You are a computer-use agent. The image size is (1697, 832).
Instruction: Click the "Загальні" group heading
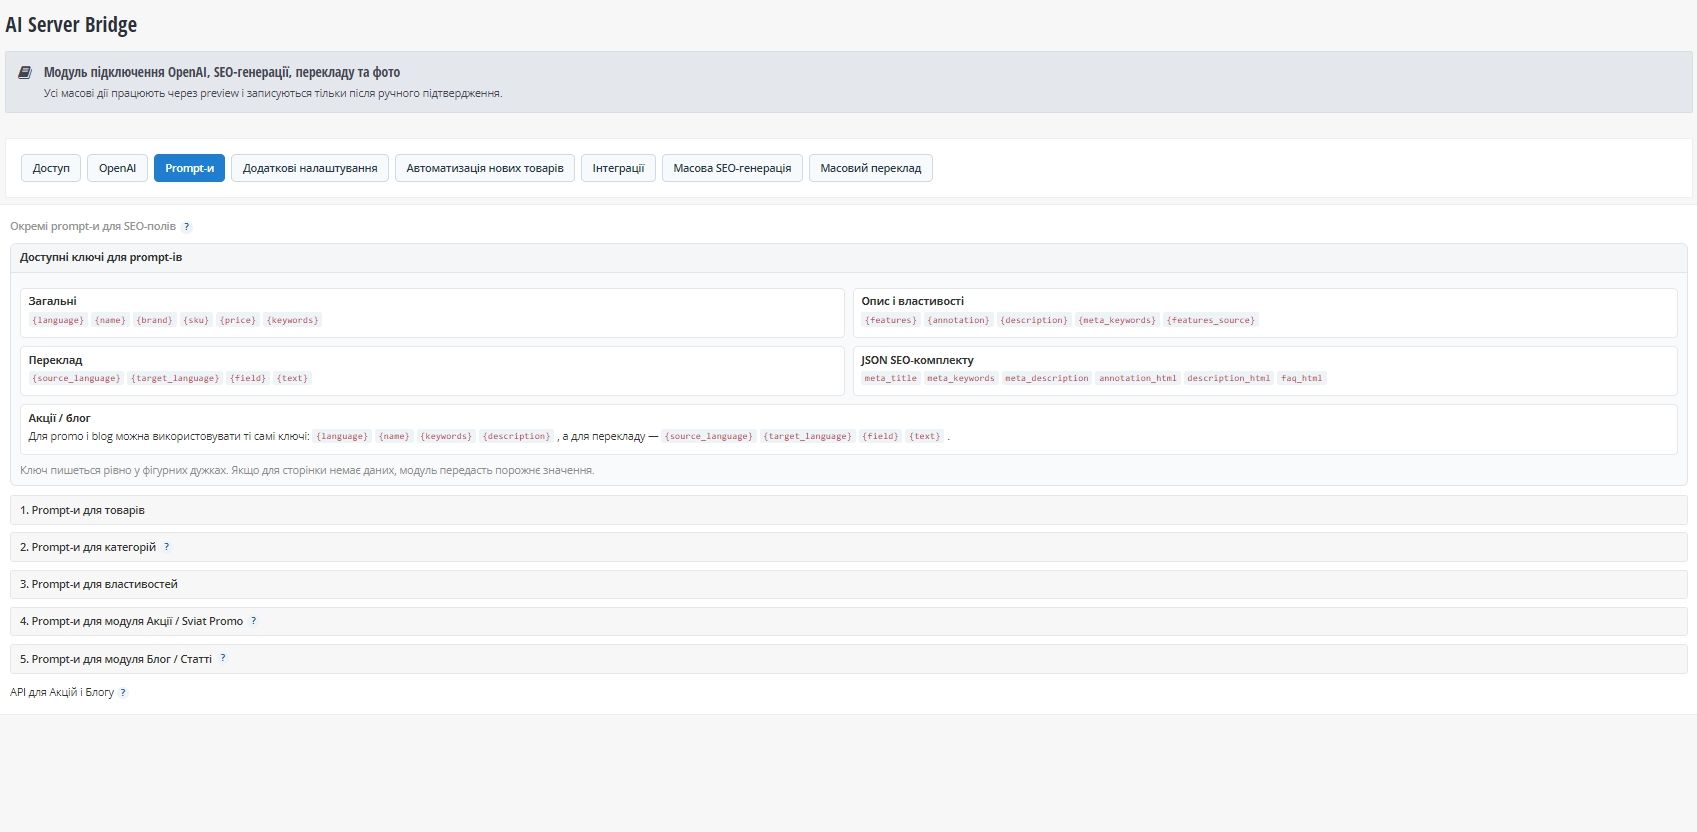pyautogui.click(x=53, y=301)
